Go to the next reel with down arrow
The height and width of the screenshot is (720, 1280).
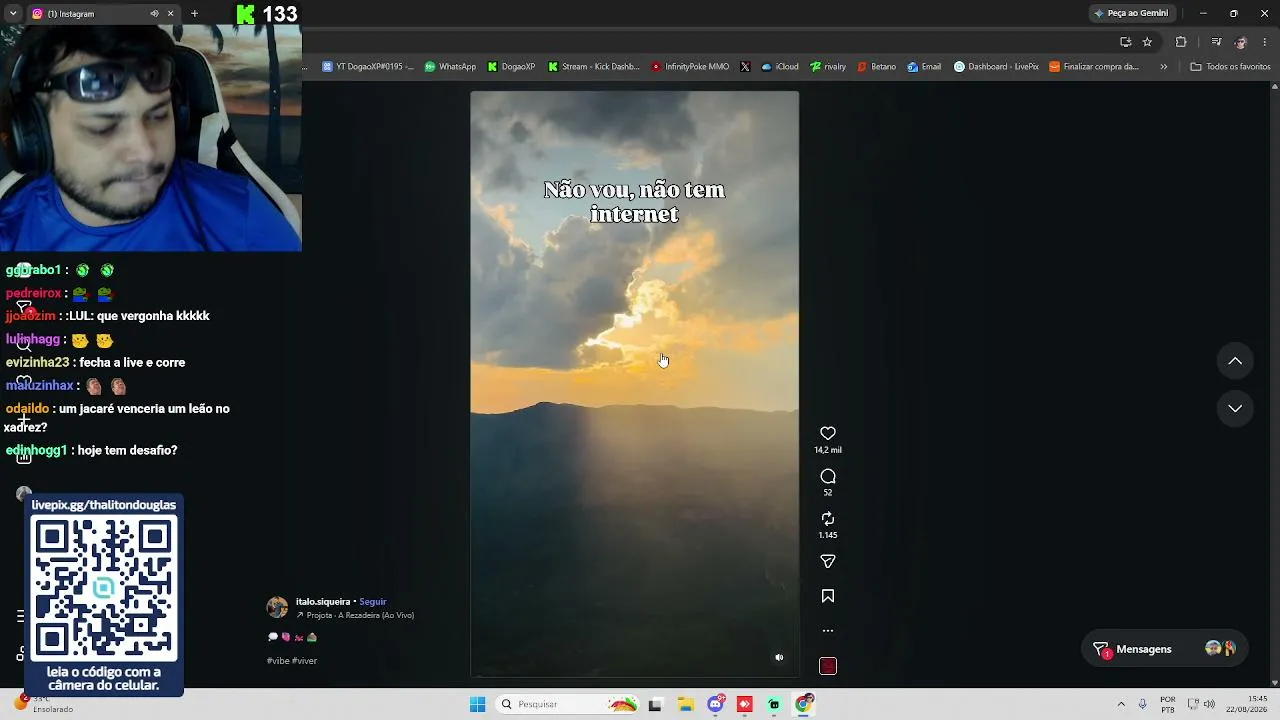pyautogui.click(x=1235, y=408)
